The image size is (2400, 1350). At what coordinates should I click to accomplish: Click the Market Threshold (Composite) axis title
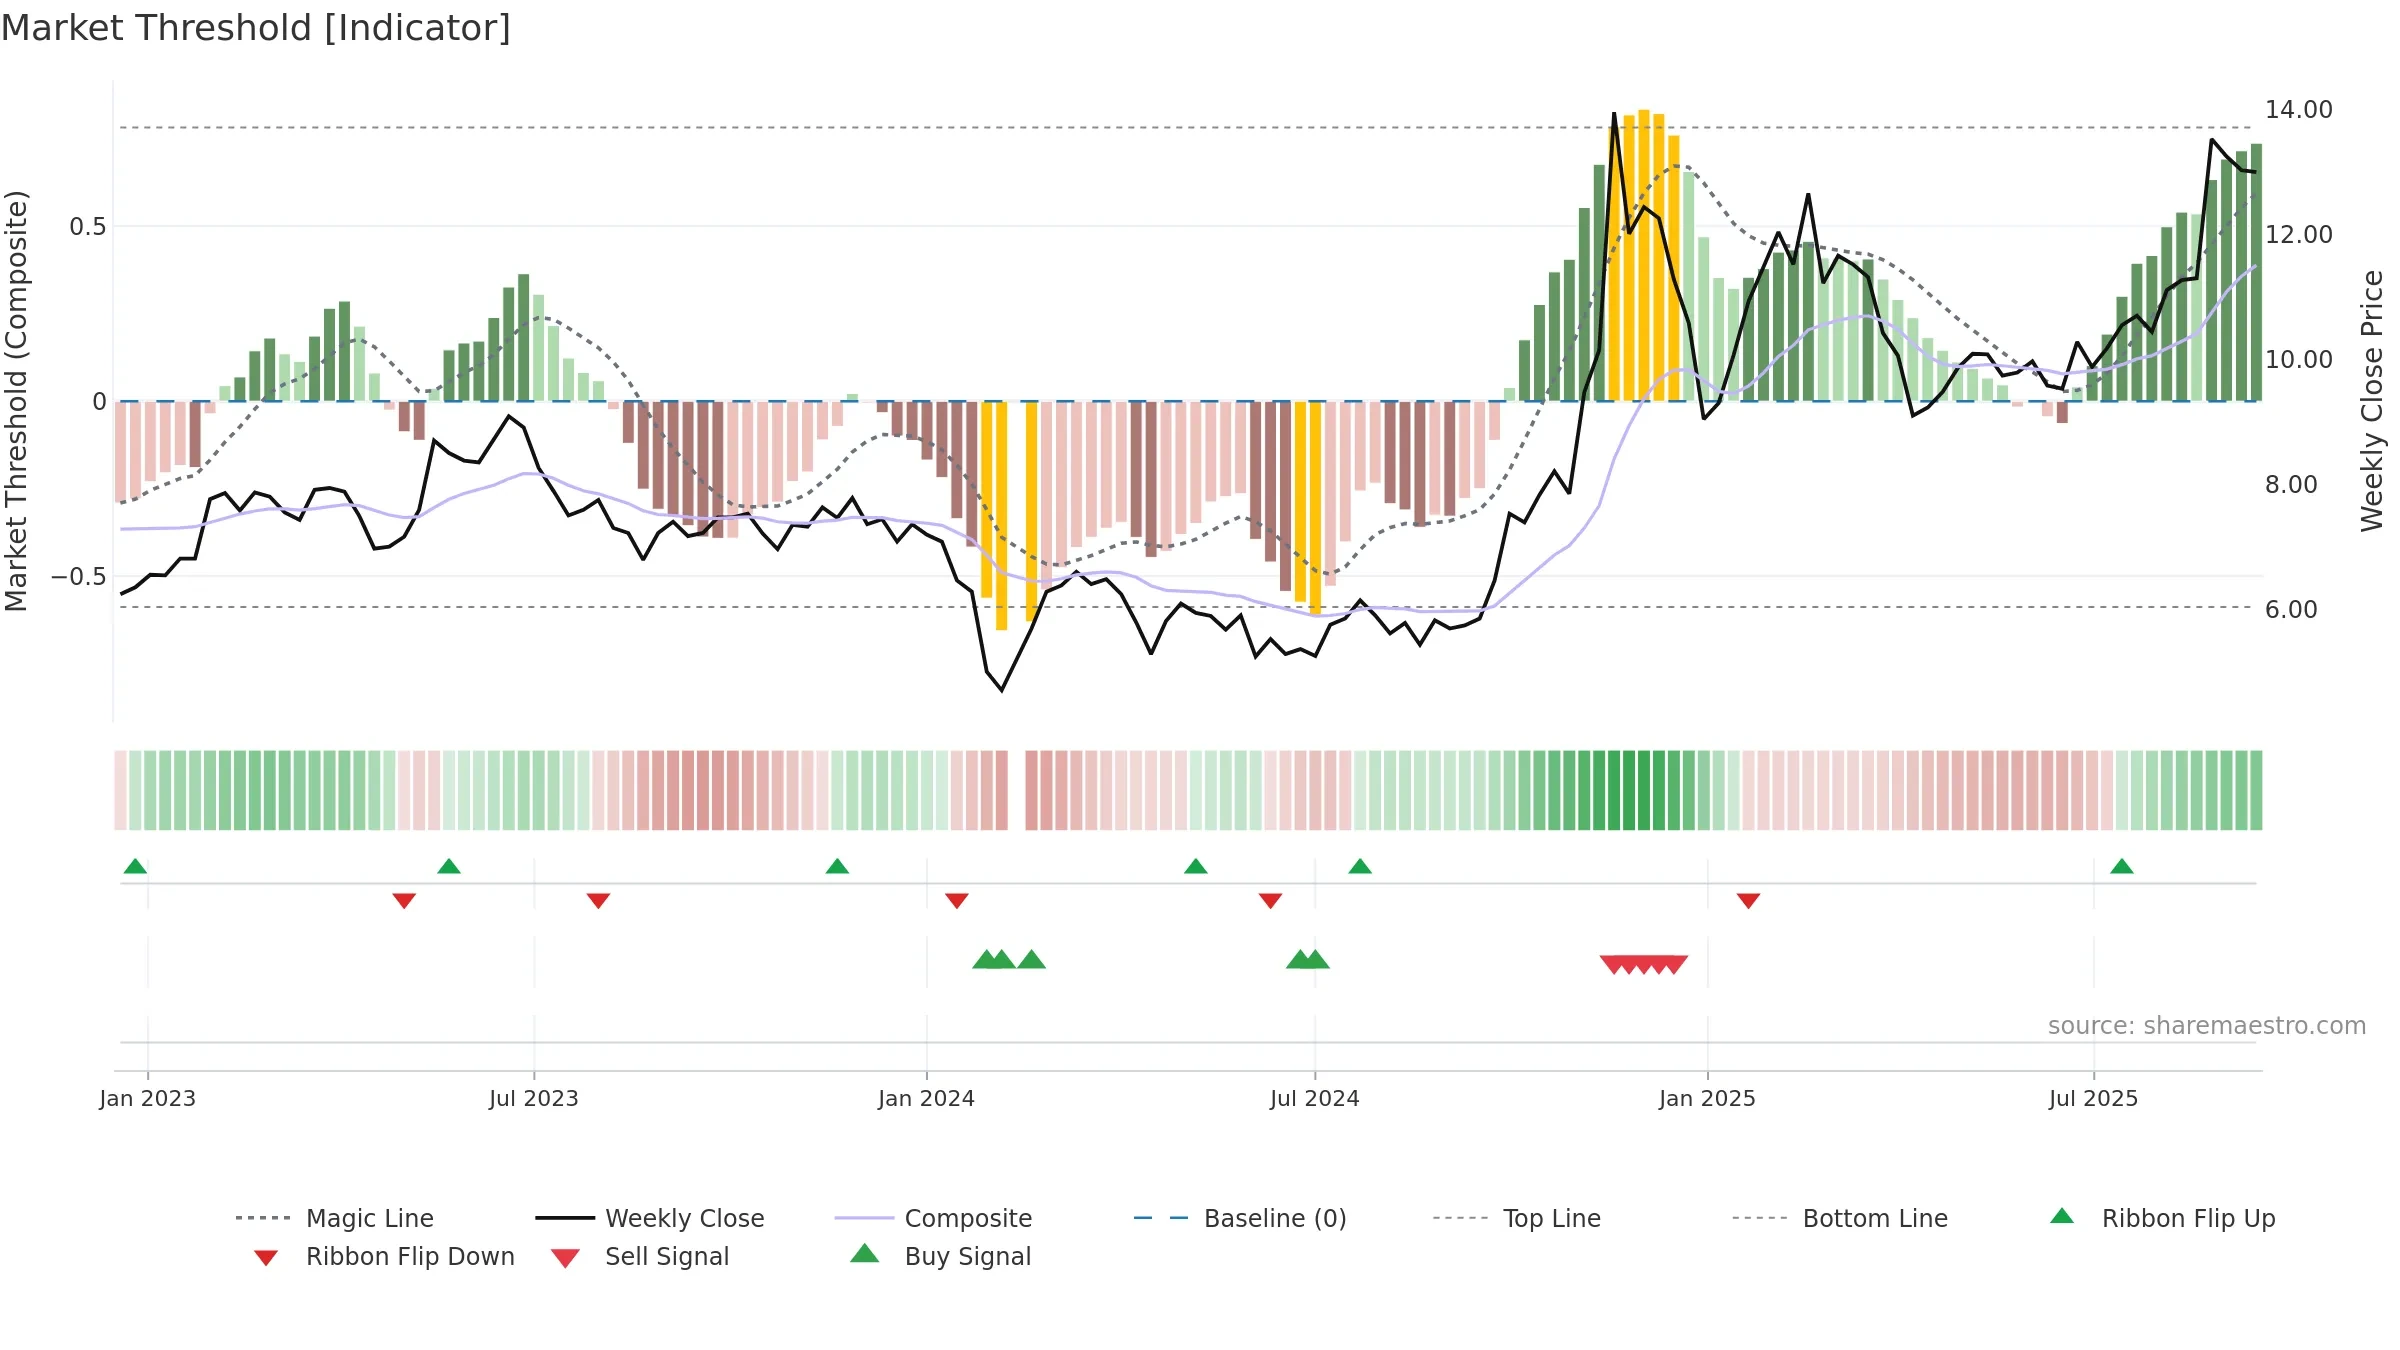click(x=16, y=400)
